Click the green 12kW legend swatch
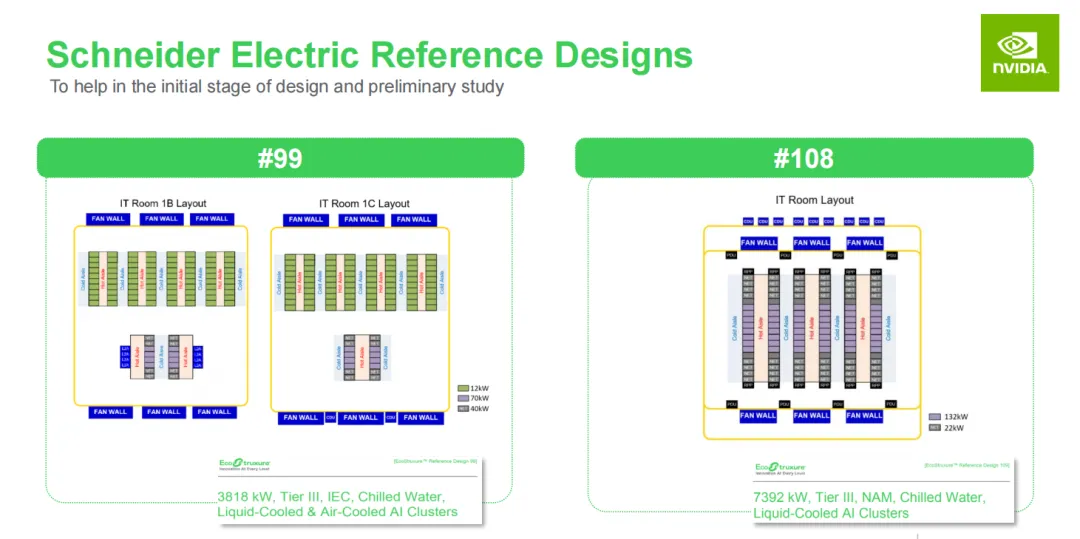This screenshot has height=539, width=1080. click(463, 388)
